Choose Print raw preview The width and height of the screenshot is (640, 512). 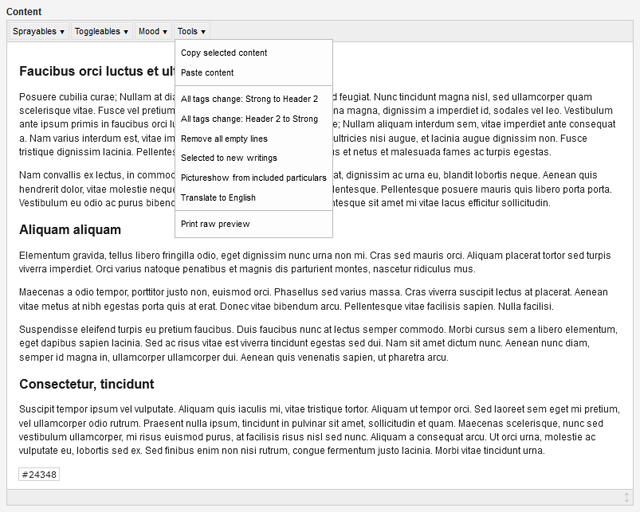(x=253, y=224)
